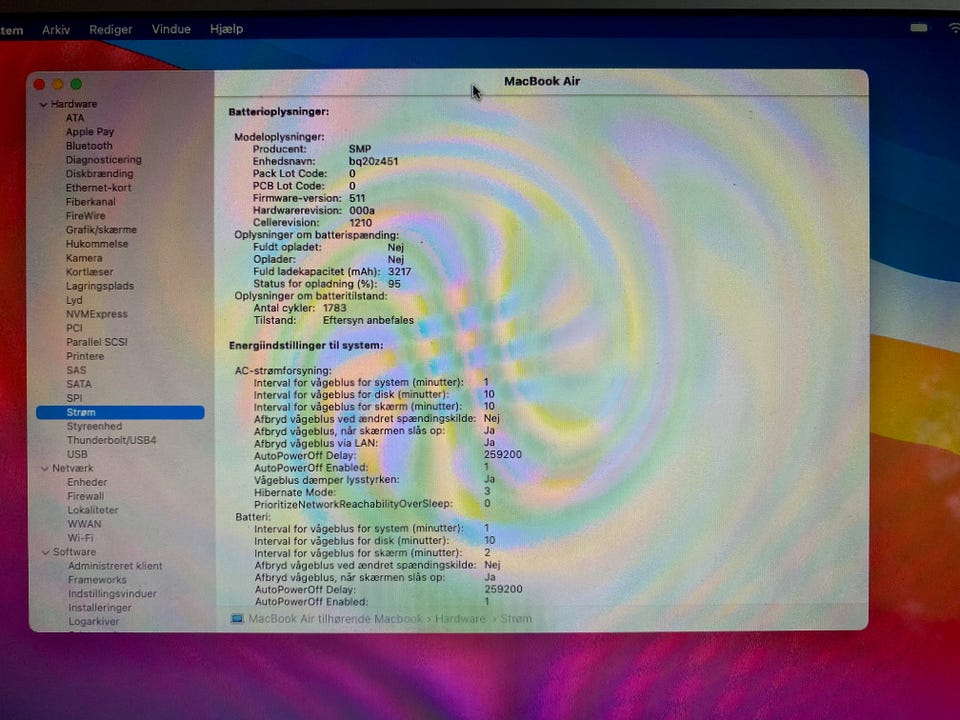Select FireWire in the sidebar

[x=85, y=216]
